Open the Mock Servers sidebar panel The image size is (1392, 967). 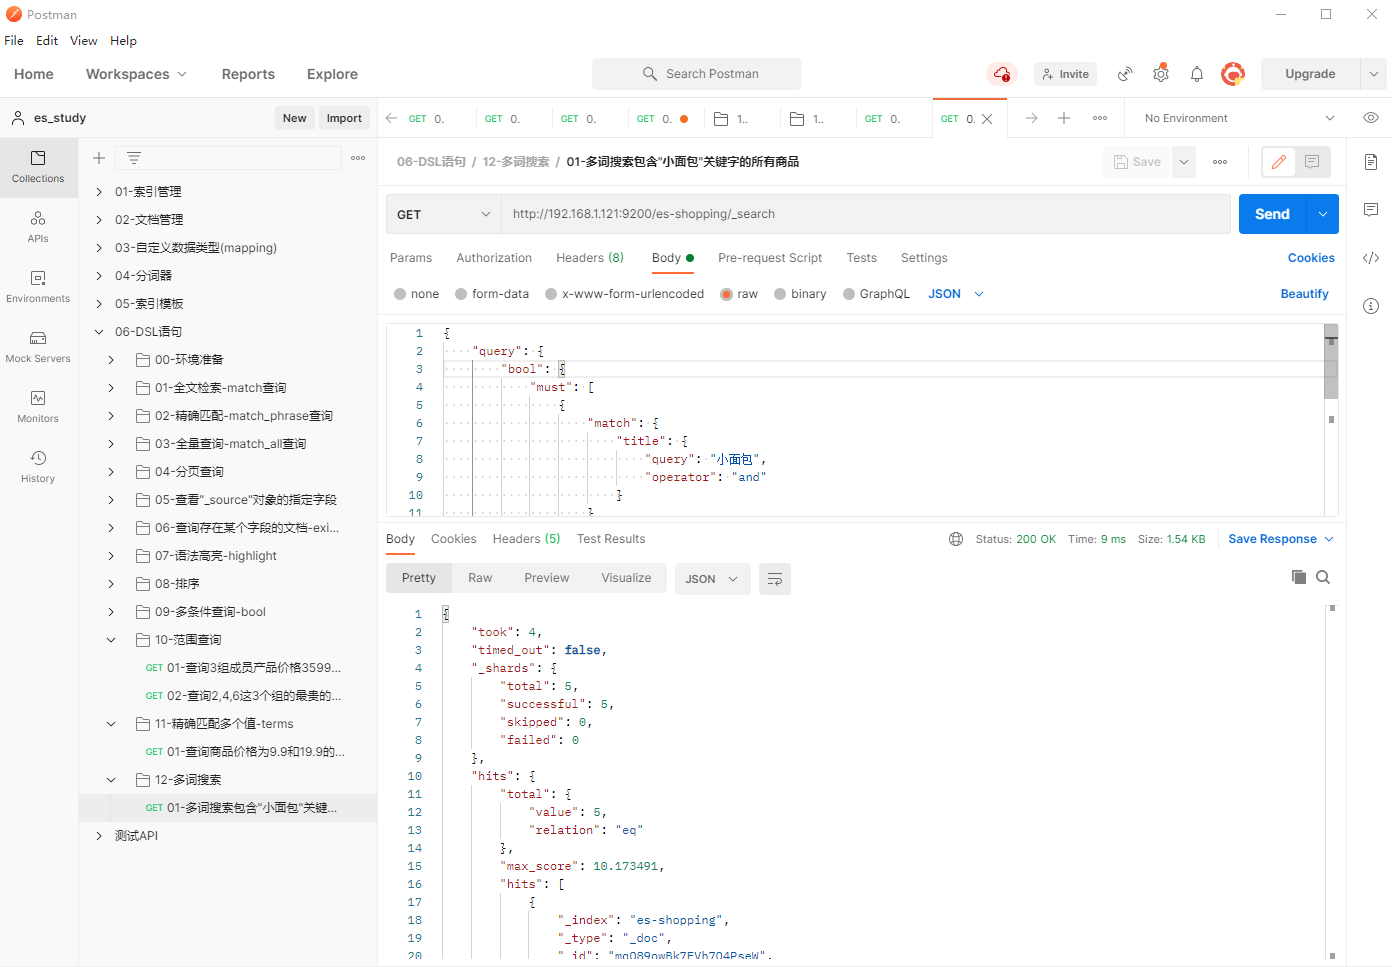38,346
